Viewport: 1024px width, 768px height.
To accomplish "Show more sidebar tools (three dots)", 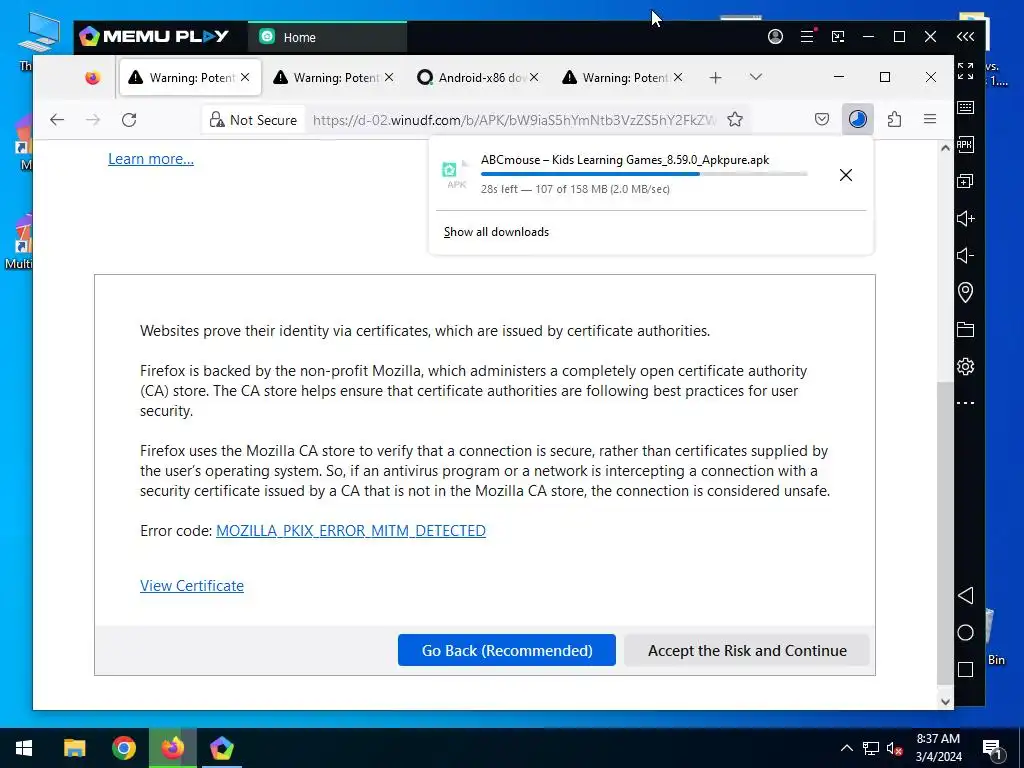I will tap(965, 403).
